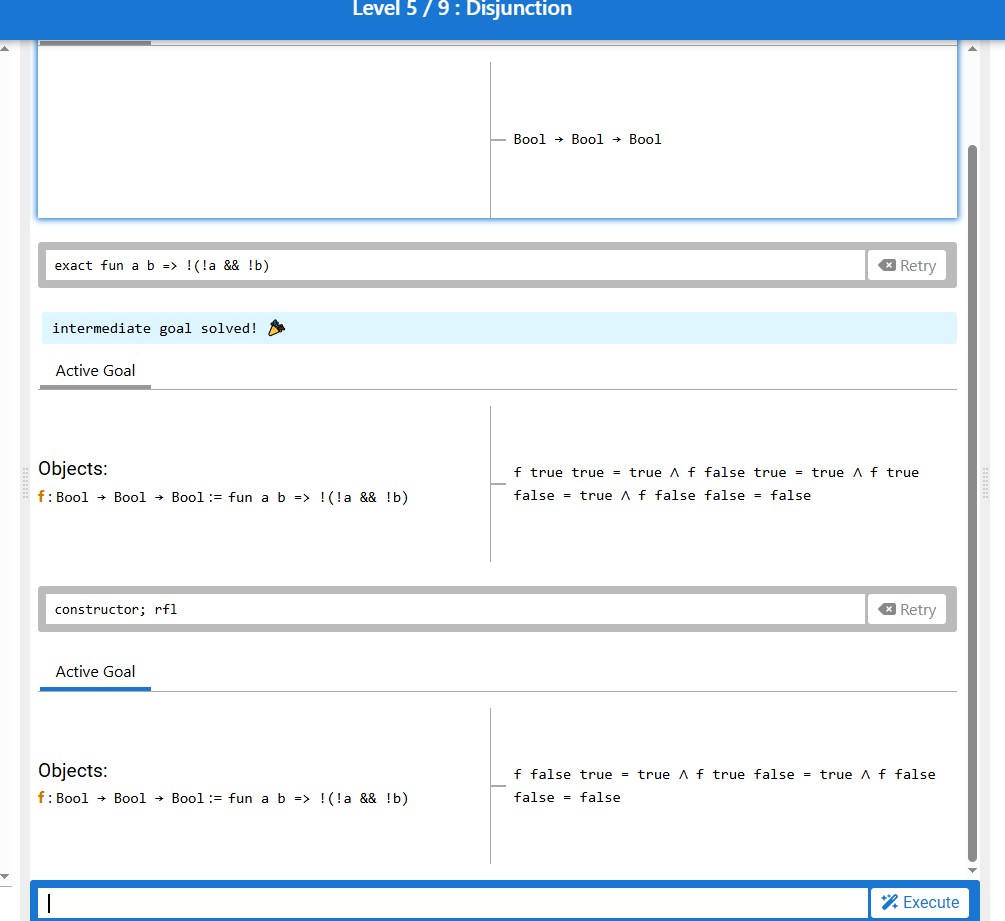Retry the 'constructor; rfl' step
The width and height of the screenshot is (1005, 921).
pos(907,610)
